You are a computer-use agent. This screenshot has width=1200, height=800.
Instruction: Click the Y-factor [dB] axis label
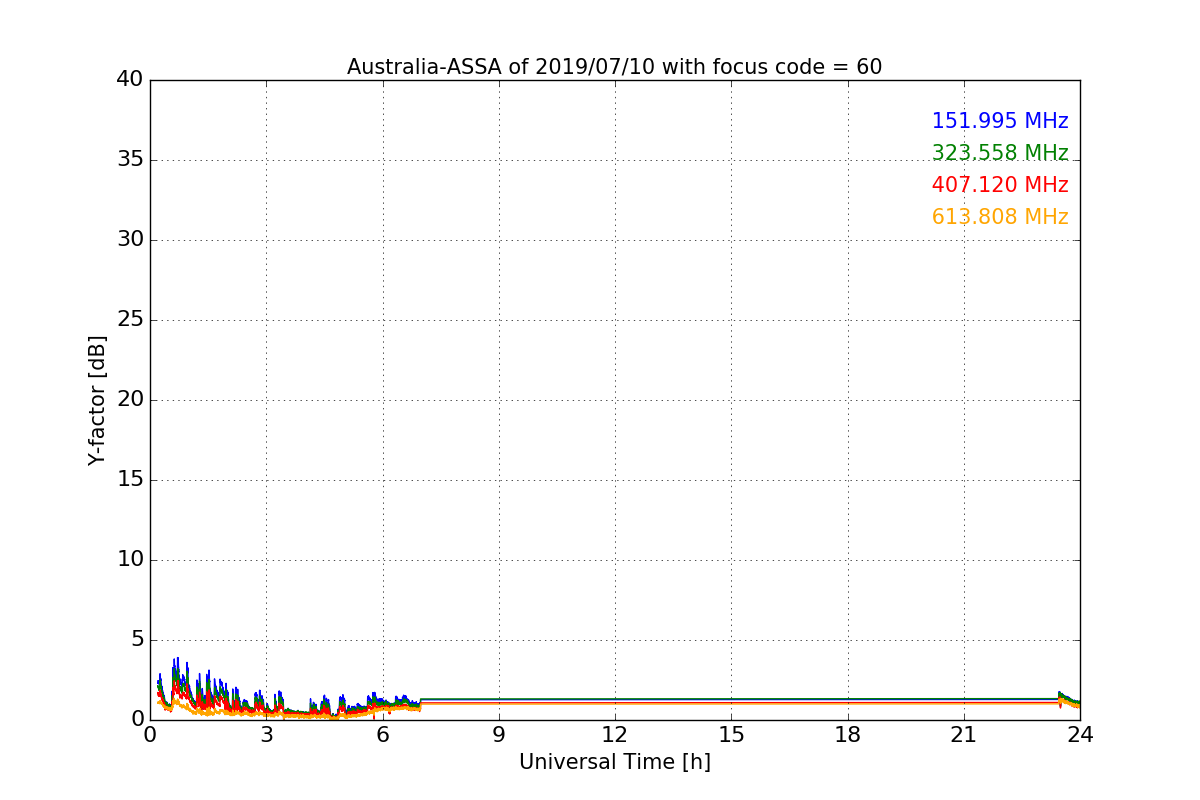(x=97, y=400)
